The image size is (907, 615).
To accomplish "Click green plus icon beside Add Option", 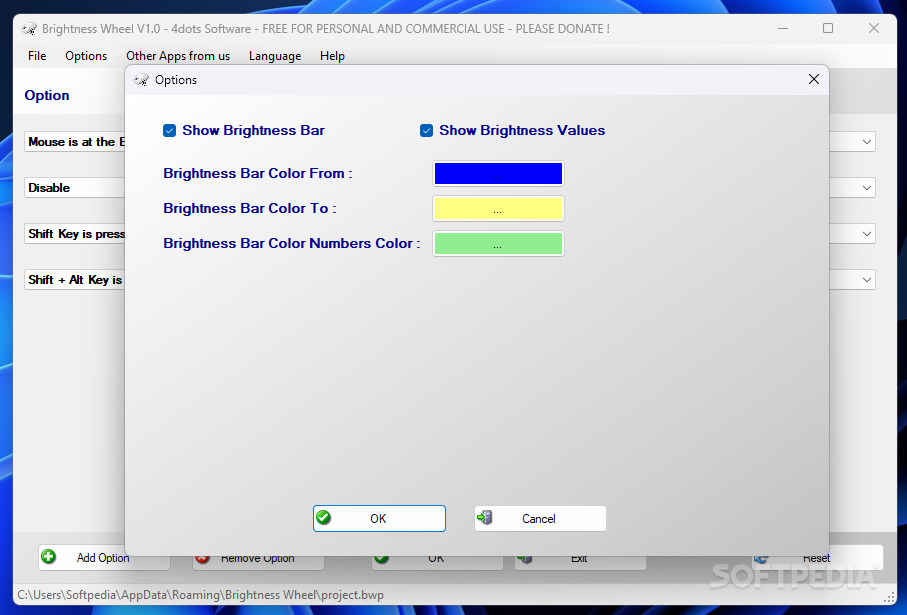I will [49, 557].
